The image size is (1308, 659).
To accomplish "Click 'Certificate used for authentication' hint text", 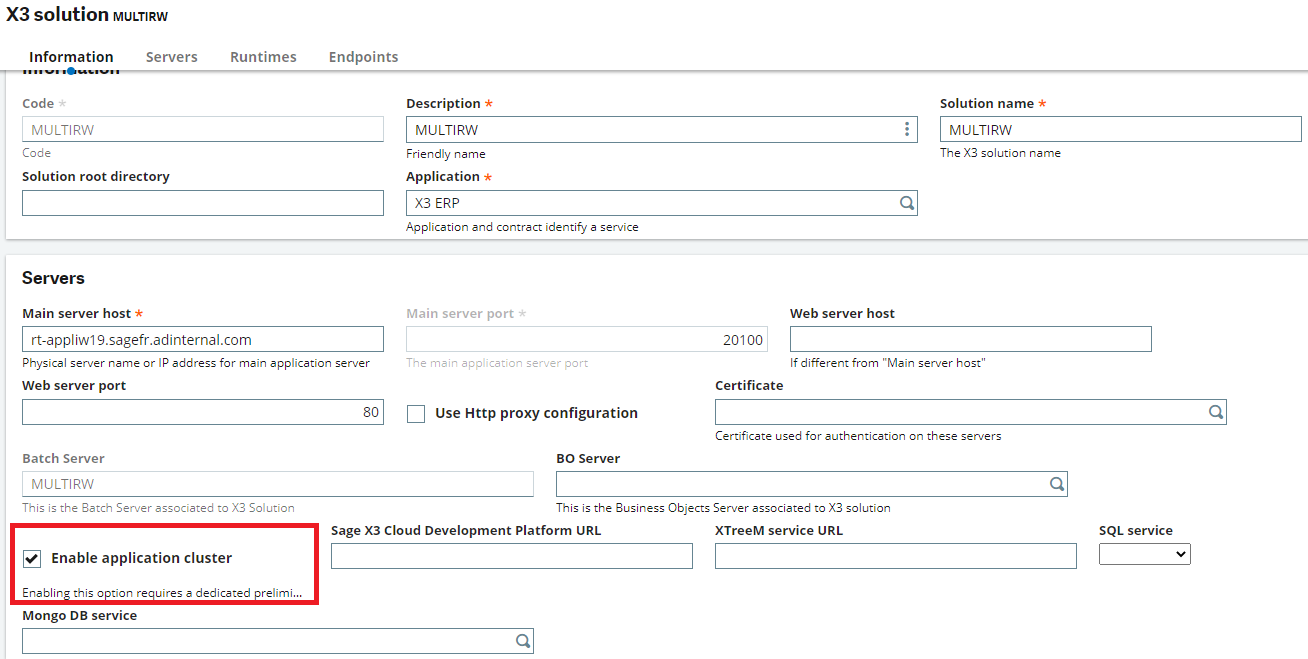I will 858,436.
